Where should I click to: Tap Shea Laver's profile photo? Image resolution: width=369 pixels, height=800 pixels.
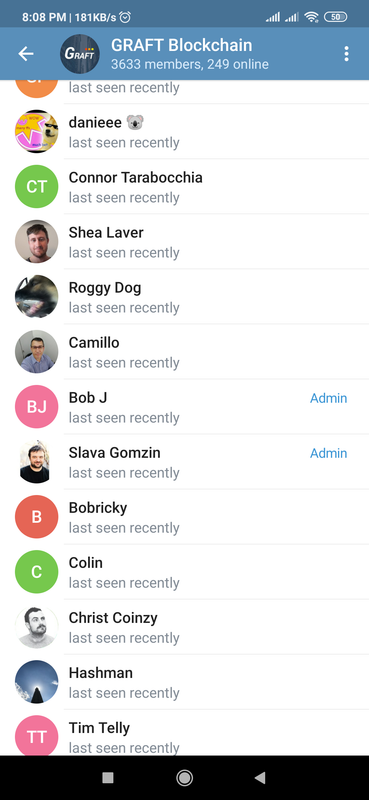coord(36,241)
